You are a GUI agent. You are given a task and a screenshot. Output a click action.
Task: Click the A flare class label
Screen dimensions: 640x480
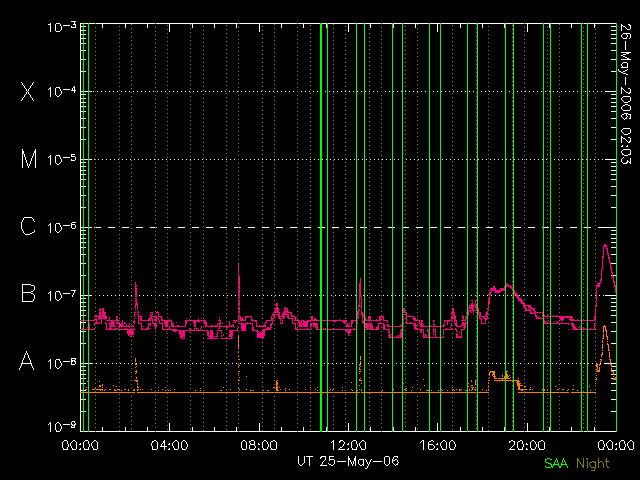point(27,361)
